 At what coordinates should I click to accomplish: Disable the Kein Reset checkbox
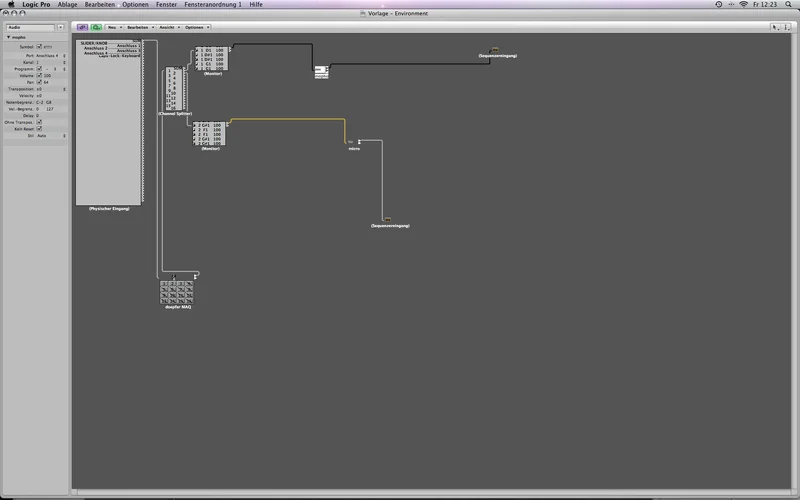[39, 129]
